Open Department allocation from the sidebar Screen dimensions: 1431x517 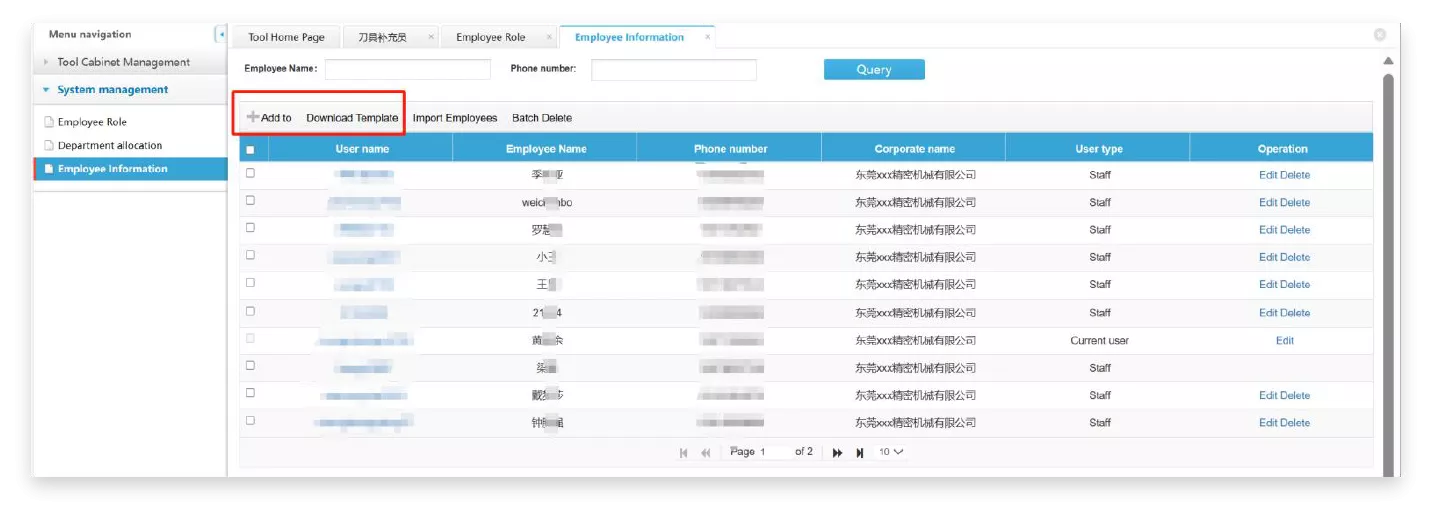[x=109, y=146]
